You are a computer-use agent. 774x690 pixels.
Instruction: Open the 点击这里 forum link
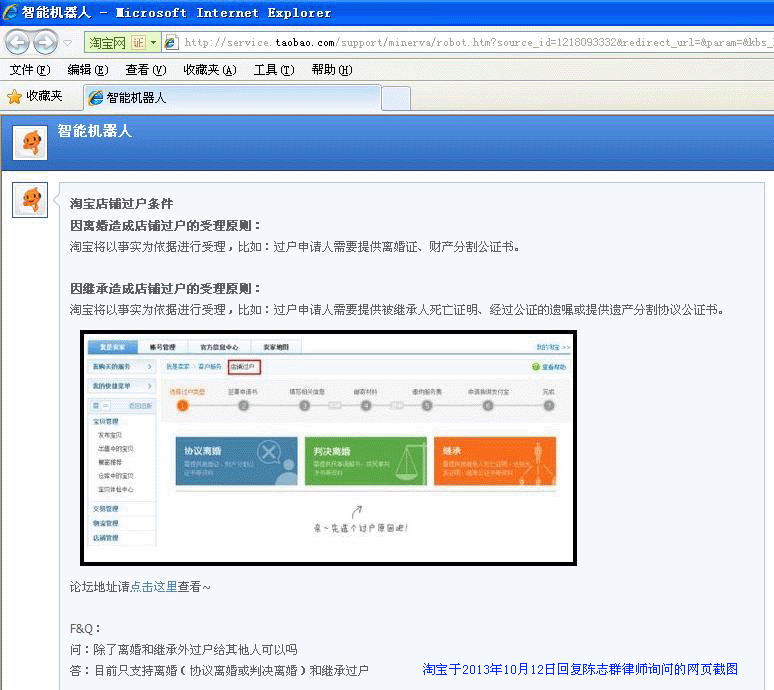click(154, 587)
